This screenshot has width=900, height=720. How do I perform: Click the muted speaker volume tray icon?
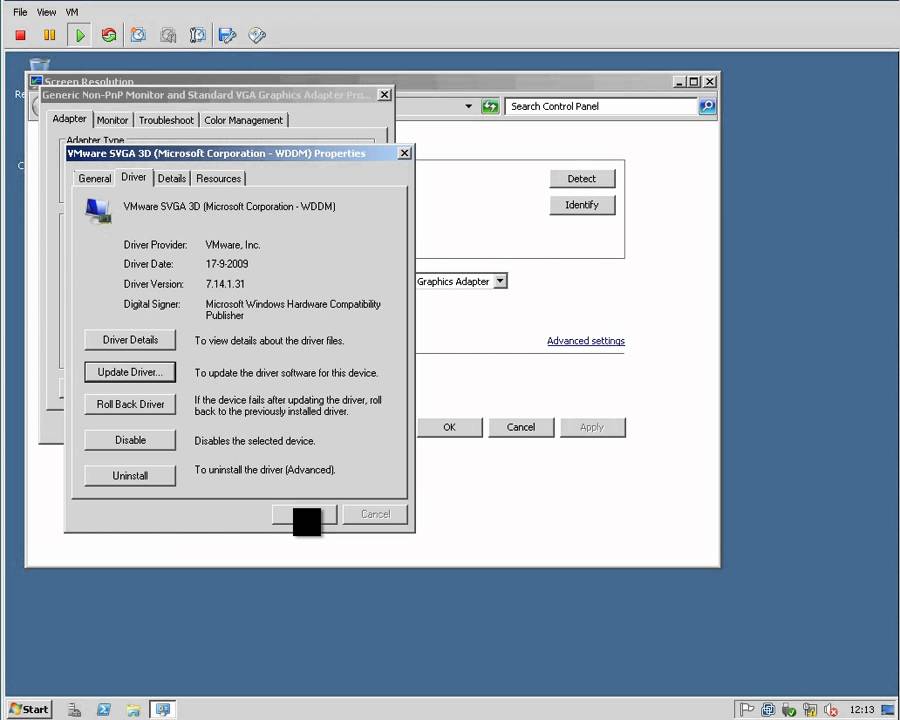tap(831, 710)
